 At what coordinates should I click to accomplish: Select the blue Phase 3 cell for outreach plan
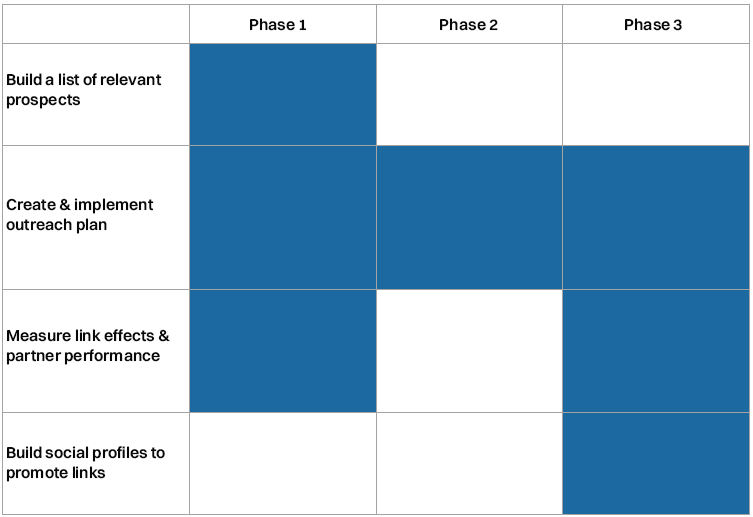(656, 217)
